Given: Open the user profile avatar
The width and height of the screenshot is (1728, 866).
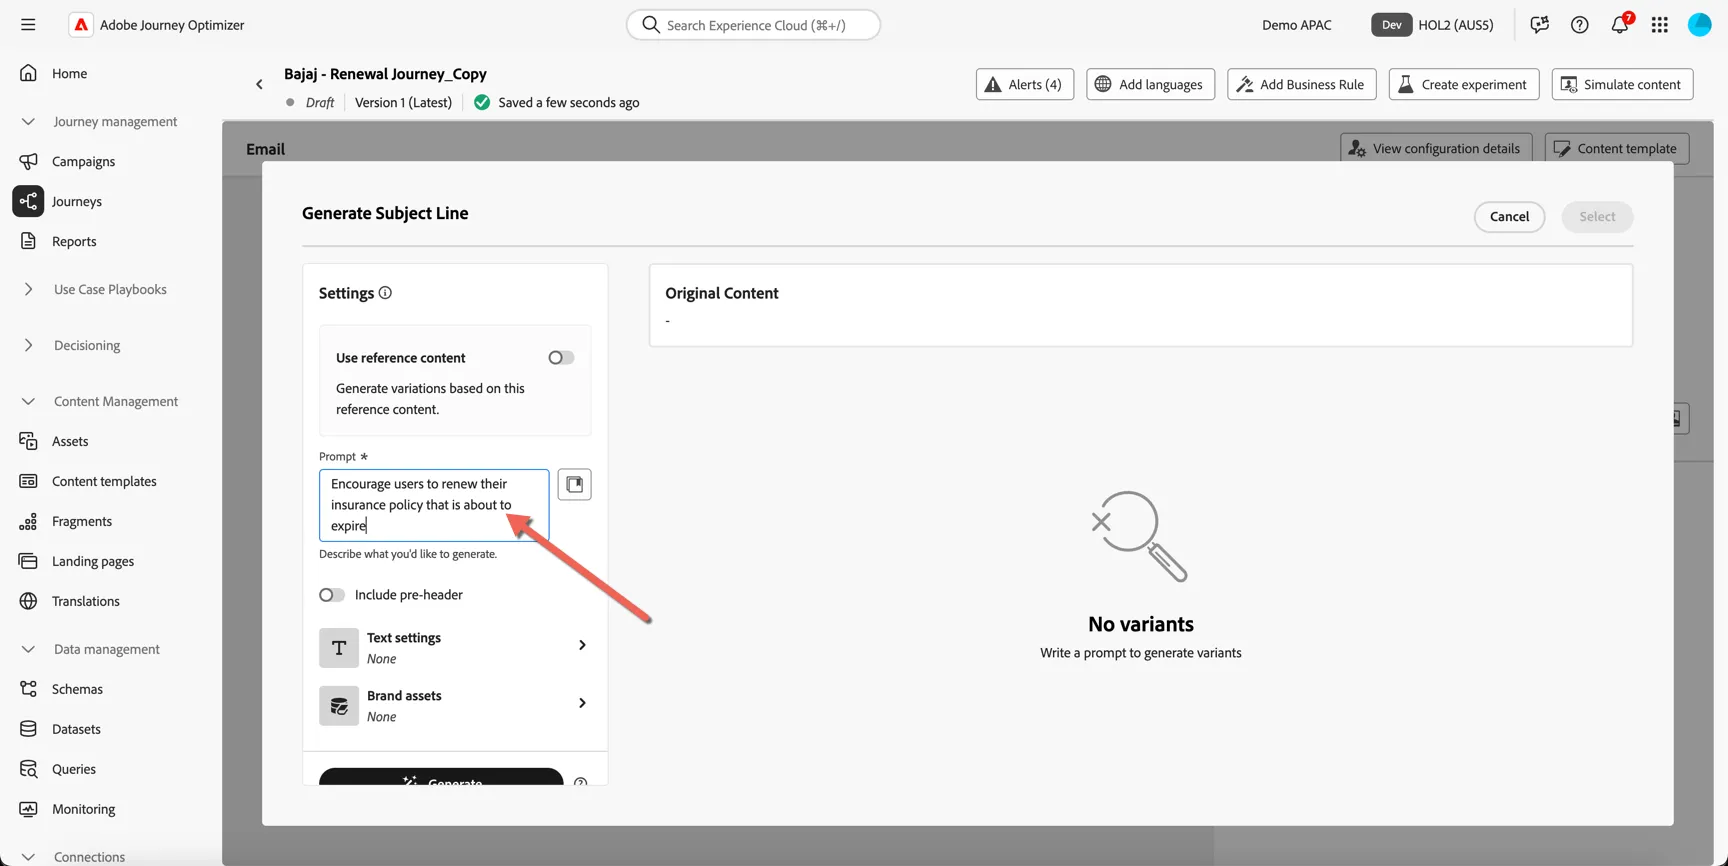Looking at the screenshot, I should [1700, 25].
